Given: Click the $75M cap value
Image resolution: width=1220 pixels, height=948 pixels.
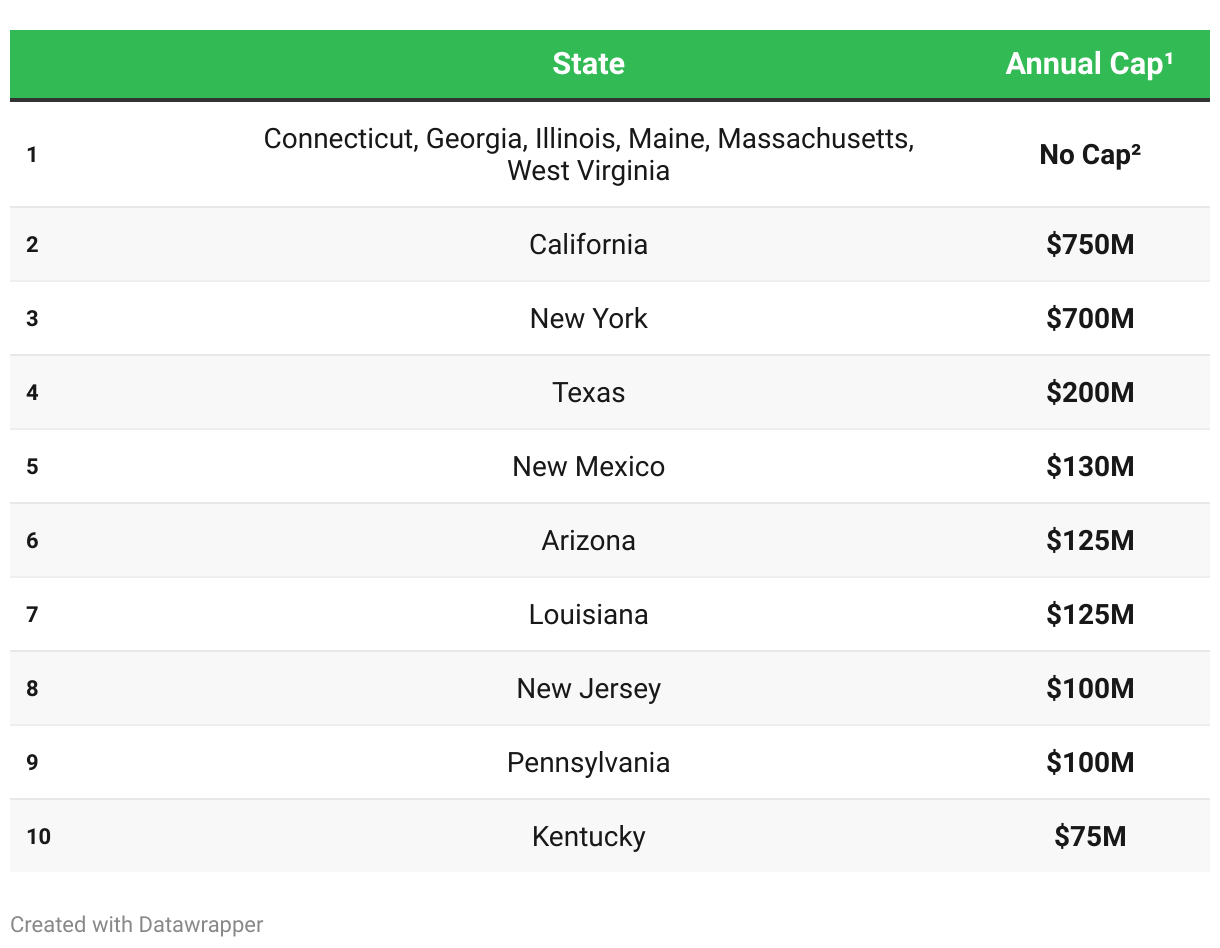Looking at the screenshot, I should (1089, 836).
